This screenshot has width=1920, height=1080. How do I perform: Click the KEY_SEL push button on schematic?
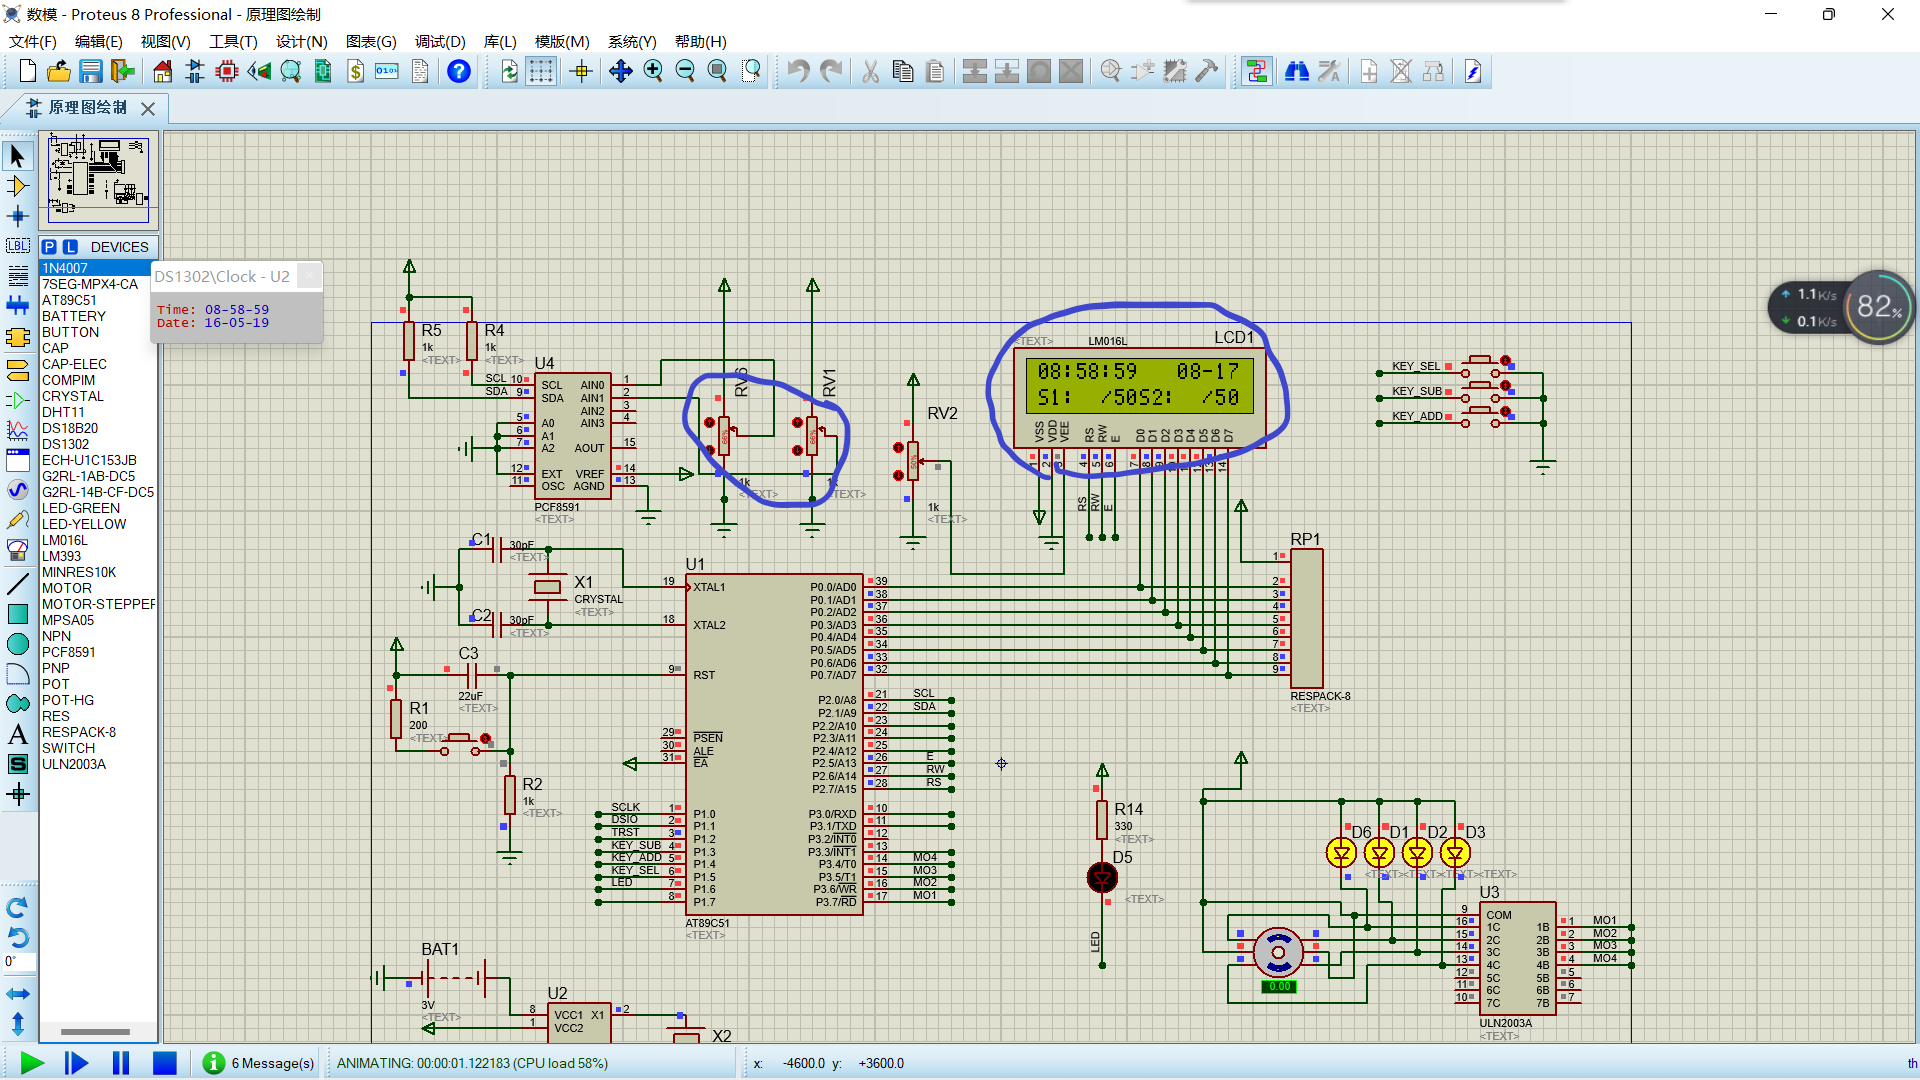1482,365
